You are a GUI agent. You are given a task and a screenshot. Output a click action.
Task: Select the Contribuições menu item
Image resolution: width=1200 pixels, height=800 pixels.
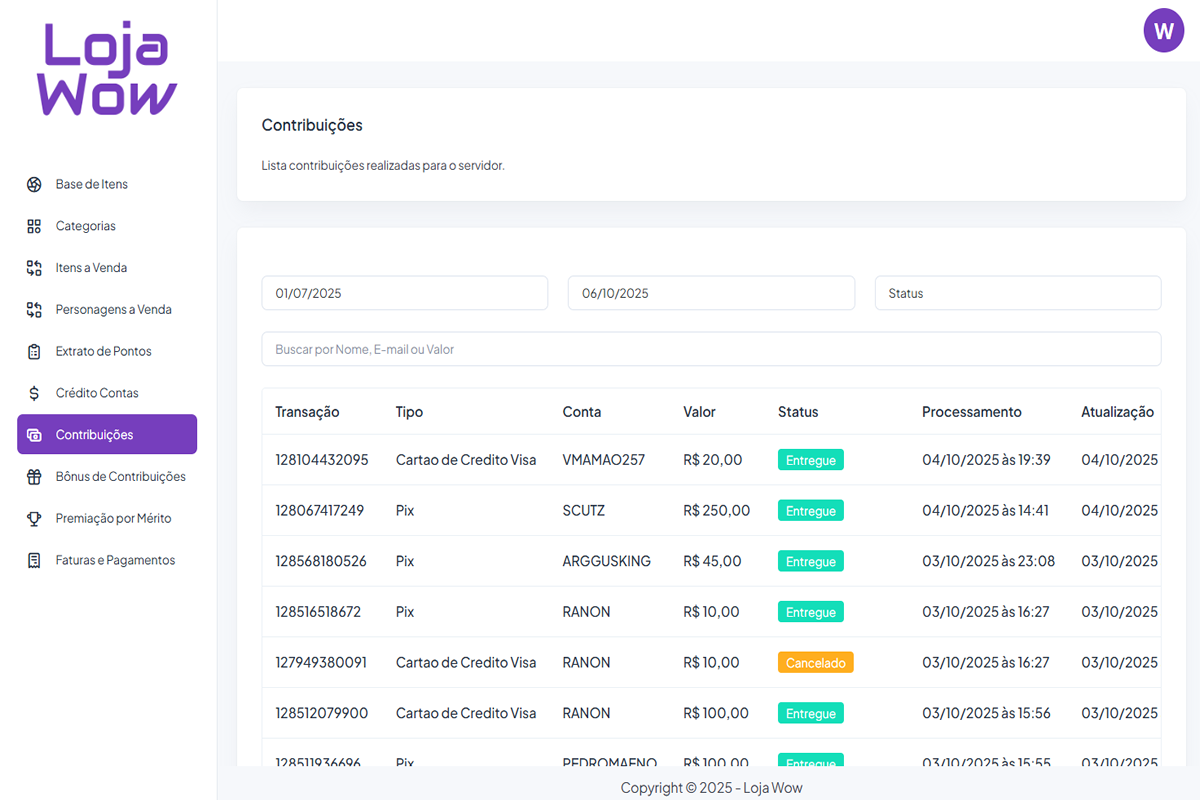[107, 435]
